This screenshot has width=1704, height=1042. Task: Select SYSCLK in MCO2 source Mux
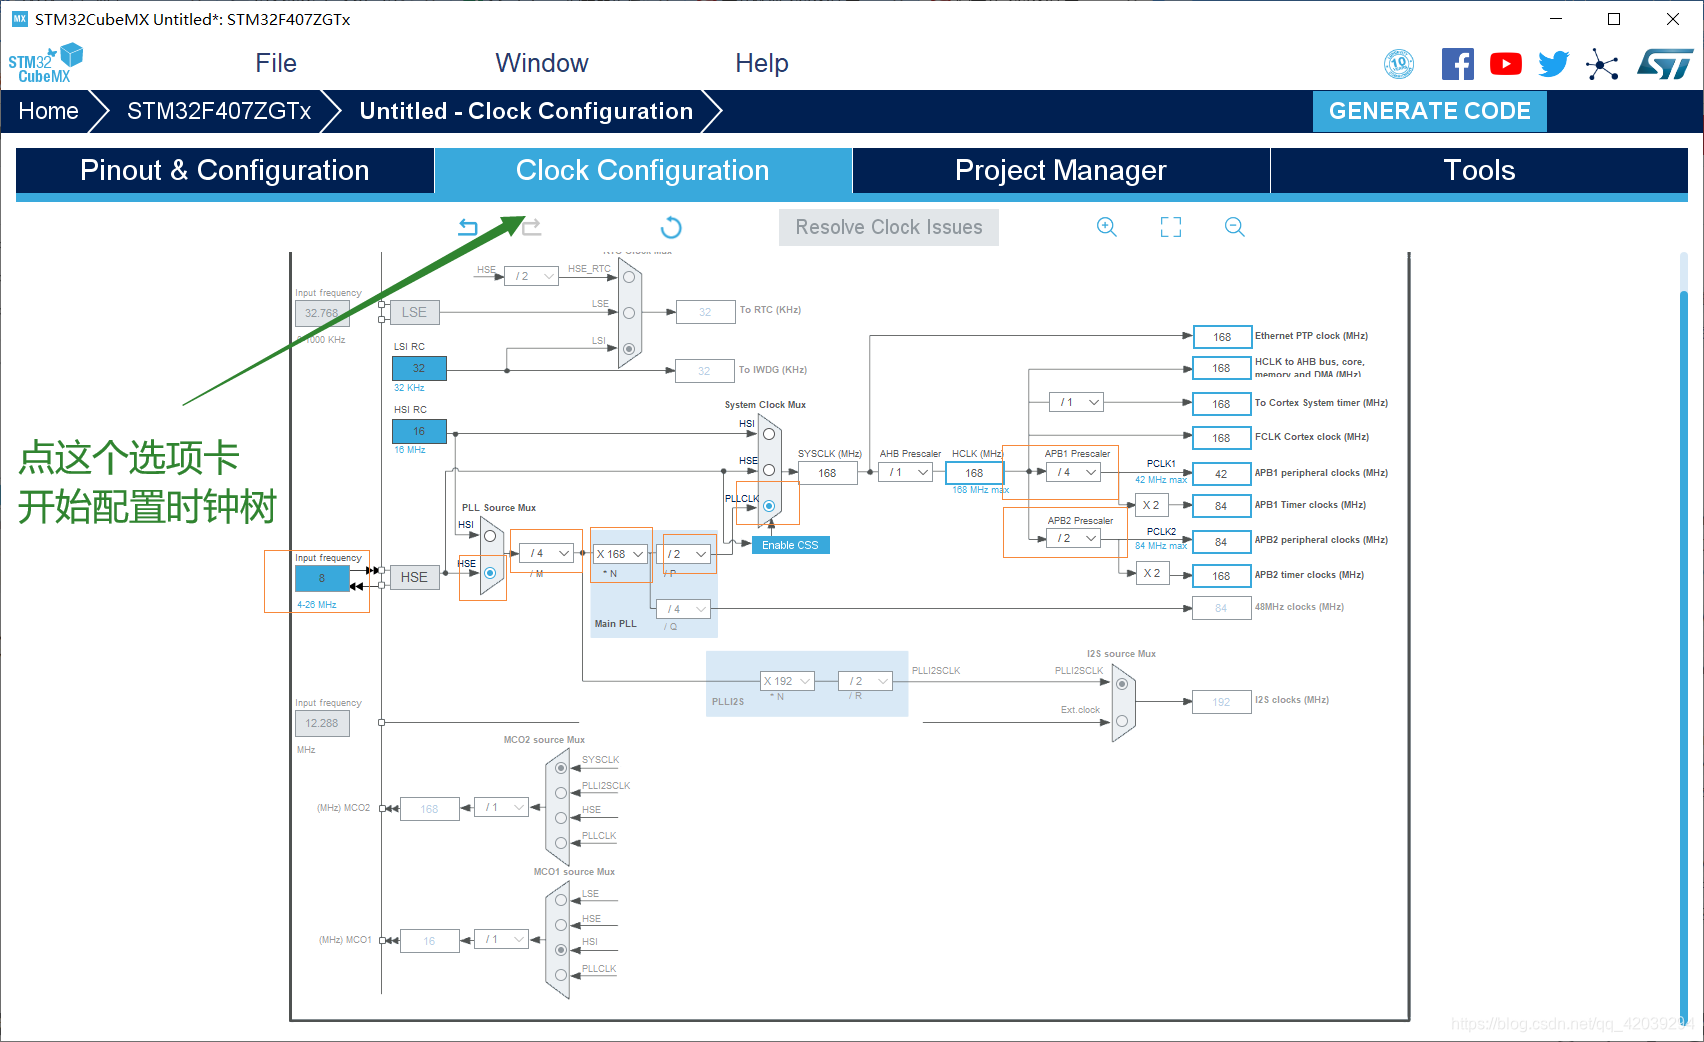(x=561, y=768)
